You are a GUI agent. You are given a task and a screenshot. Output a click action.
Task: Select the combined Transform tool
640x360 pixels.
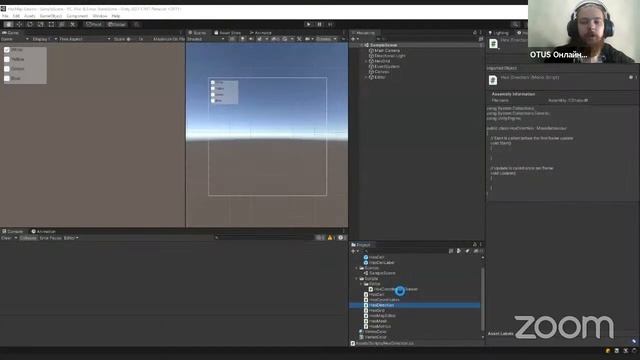(x=62, y=24)
